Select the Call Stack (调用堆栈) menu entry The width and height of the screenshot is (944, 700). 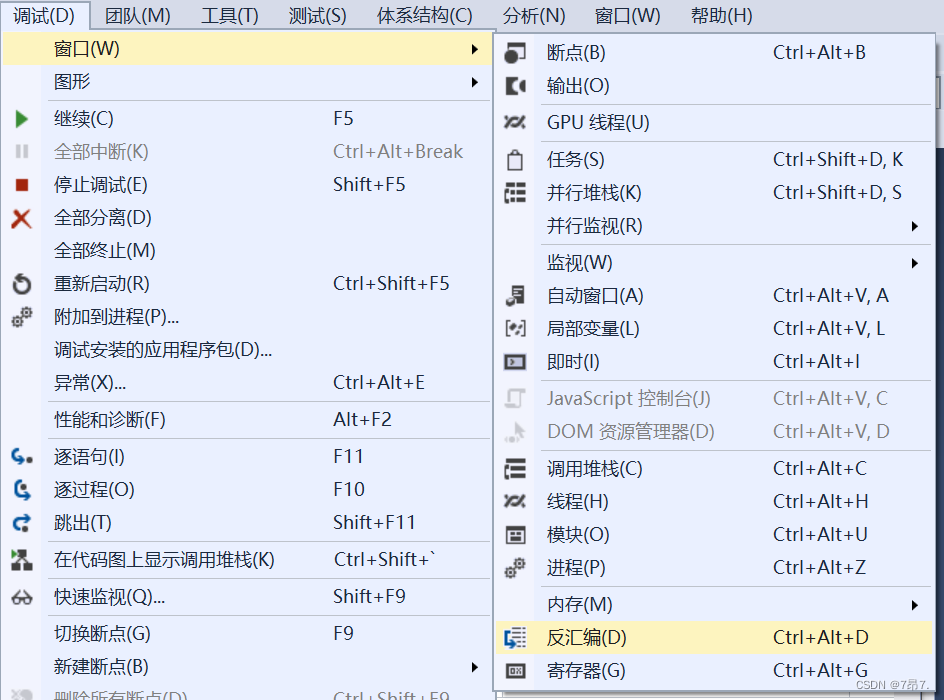click(x=594, y=469)
